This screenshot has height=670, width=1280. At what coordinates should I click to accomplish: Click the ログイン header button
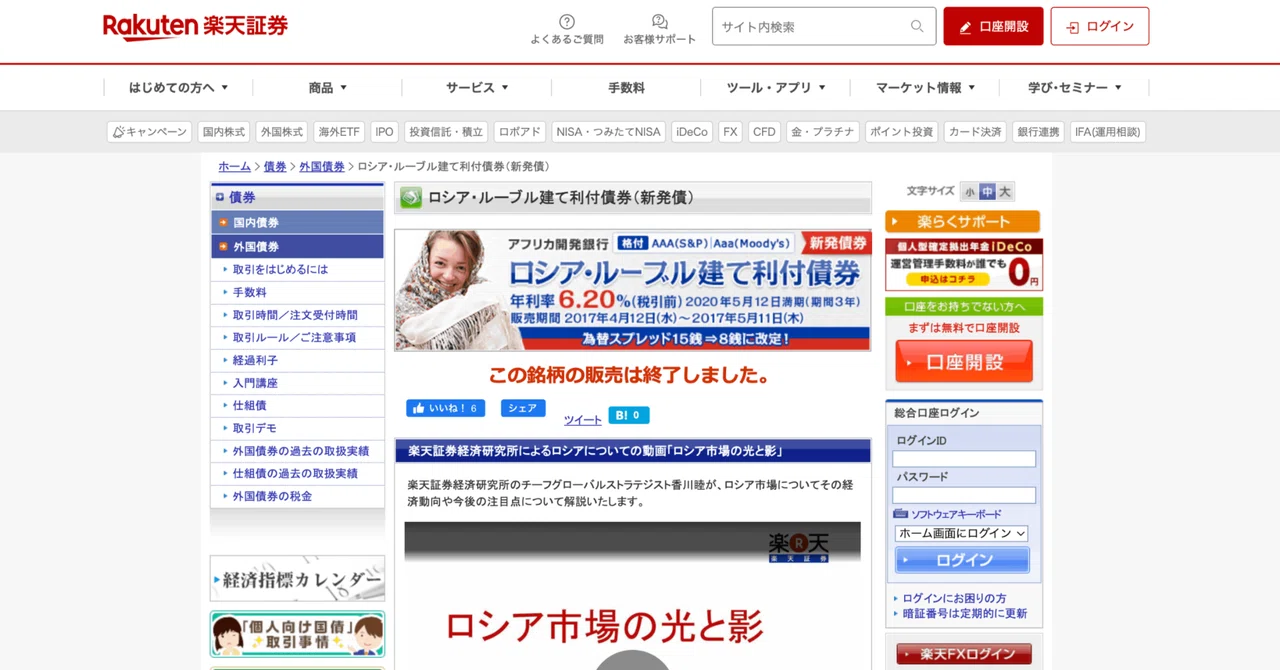1099,27
